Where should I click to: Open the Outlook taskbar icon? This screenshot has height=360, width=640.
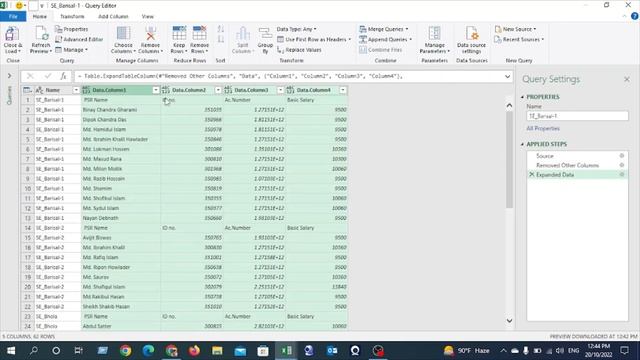[x=332, y=351]
